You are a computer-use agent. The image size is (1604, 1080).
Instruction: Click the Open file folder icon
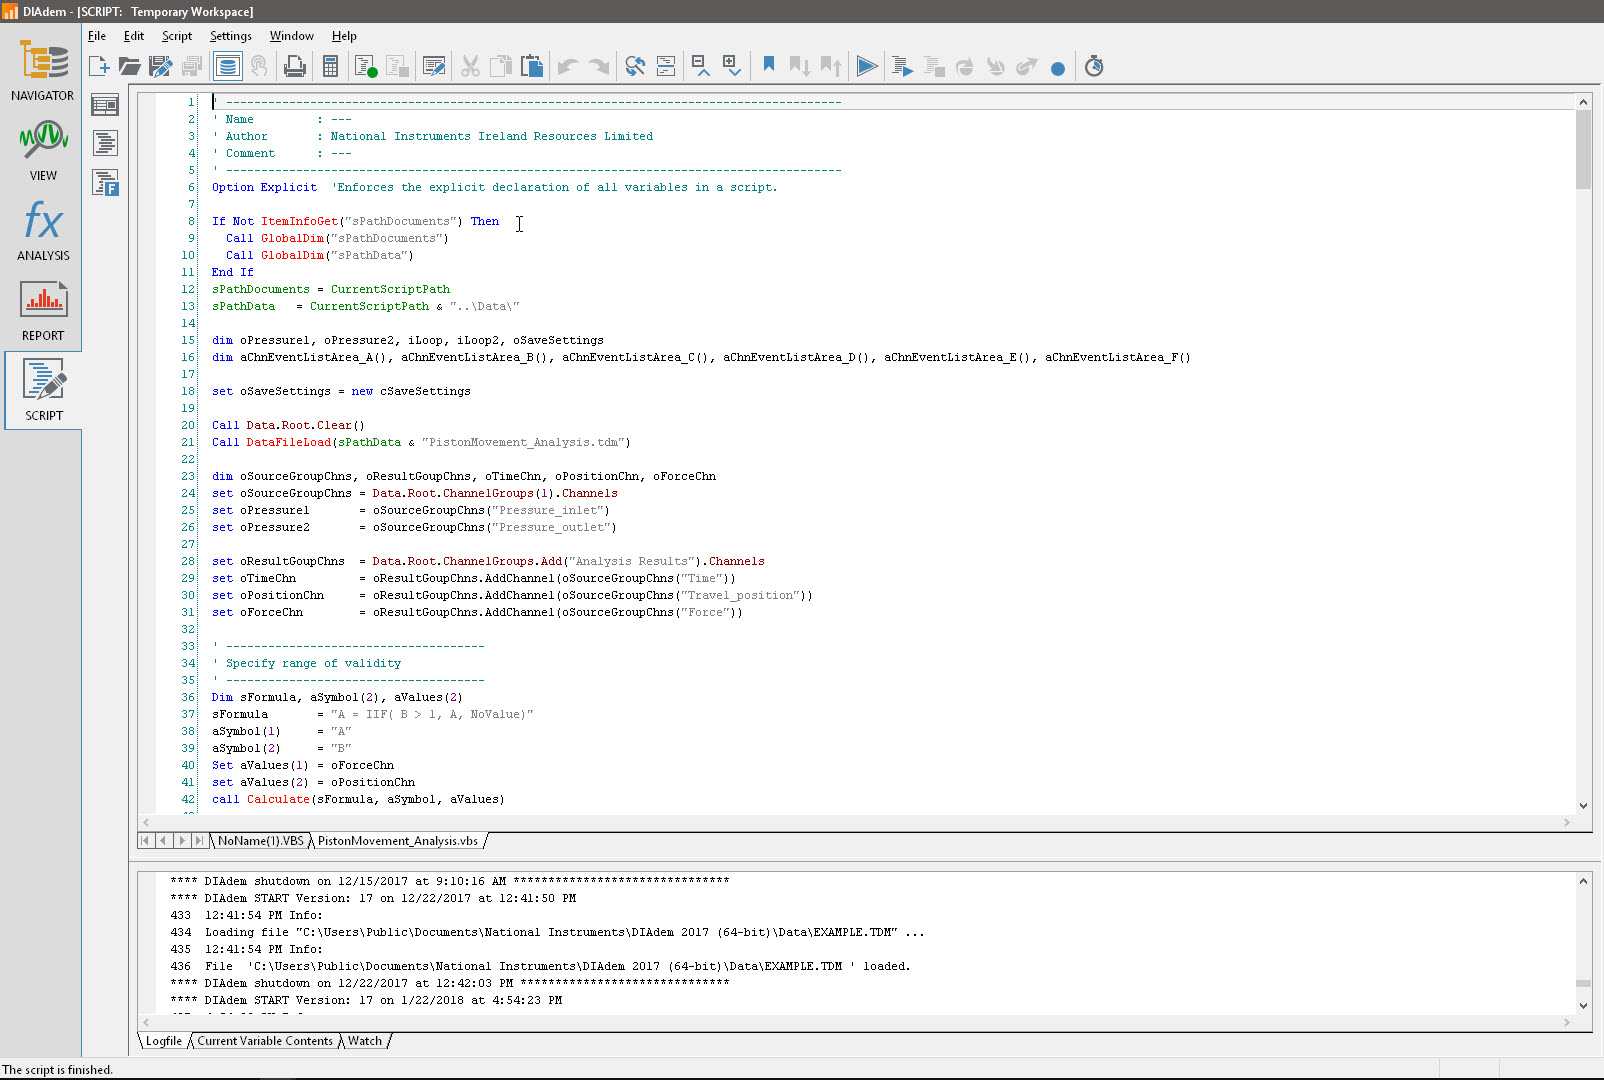(x=129, y=67)
